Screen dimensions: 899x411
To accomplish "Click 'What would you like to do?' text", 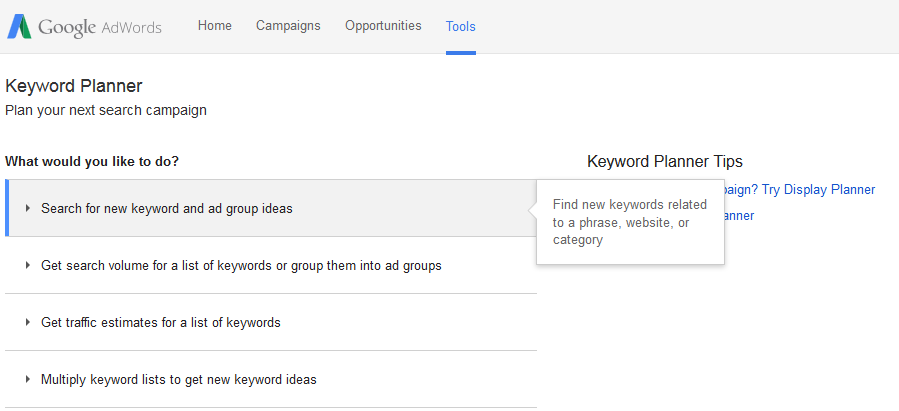I will tap(92, 162).
